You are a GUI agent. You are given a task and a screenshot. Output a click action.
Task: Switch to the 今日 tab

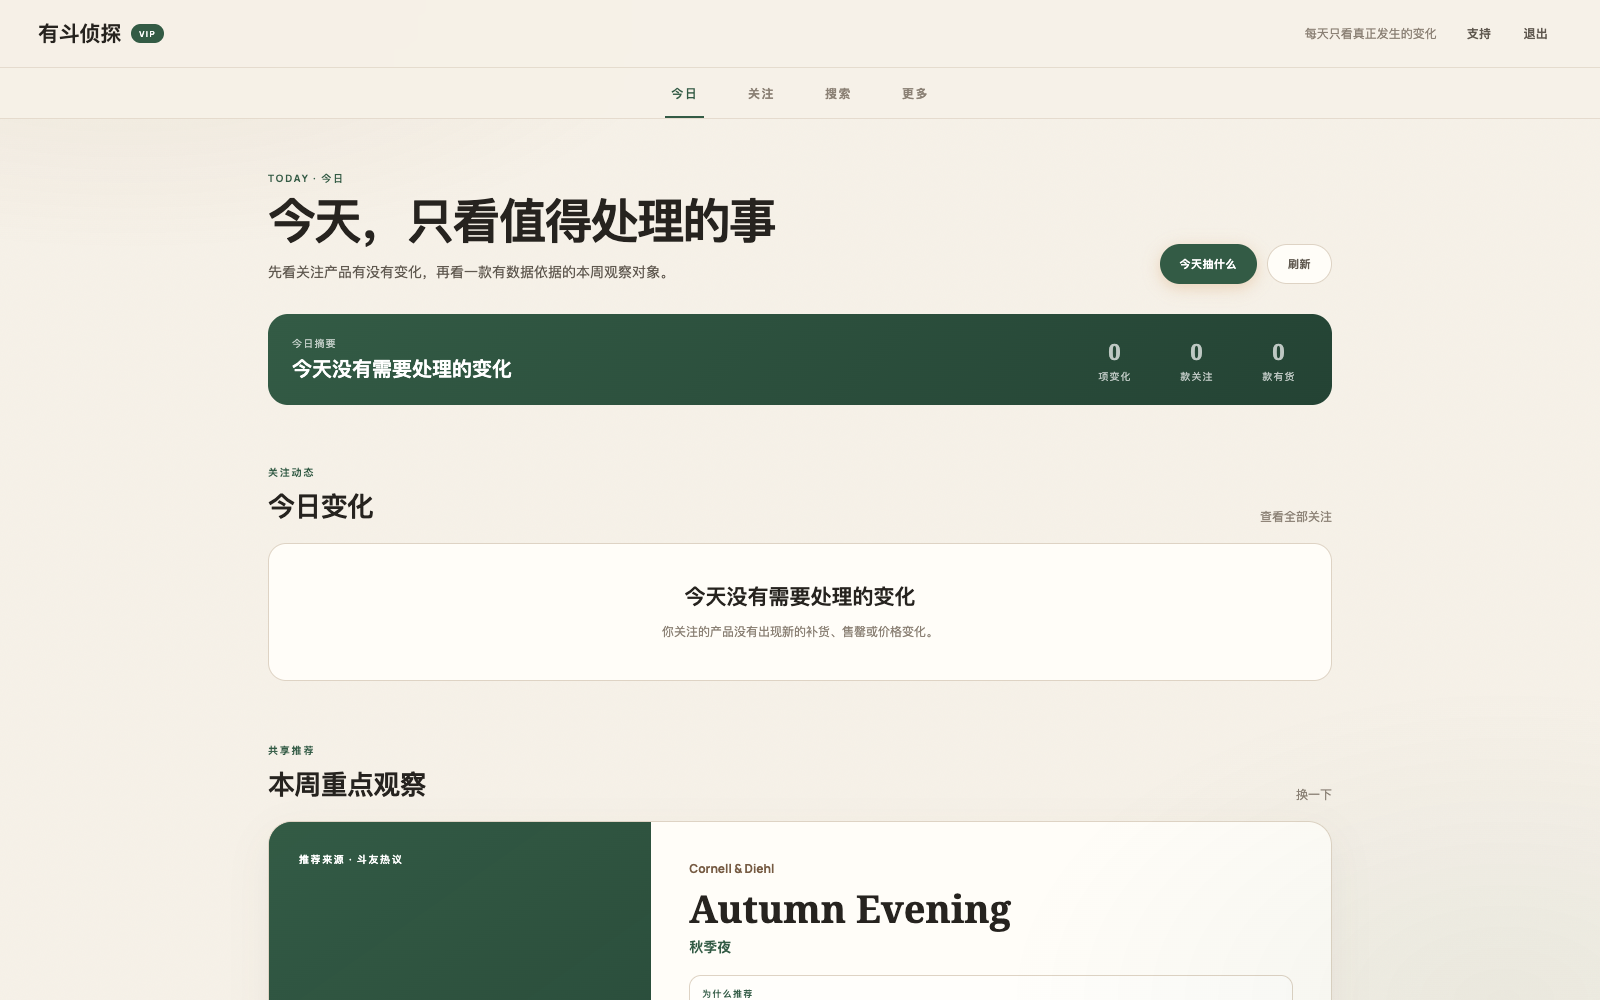(684, 94)
